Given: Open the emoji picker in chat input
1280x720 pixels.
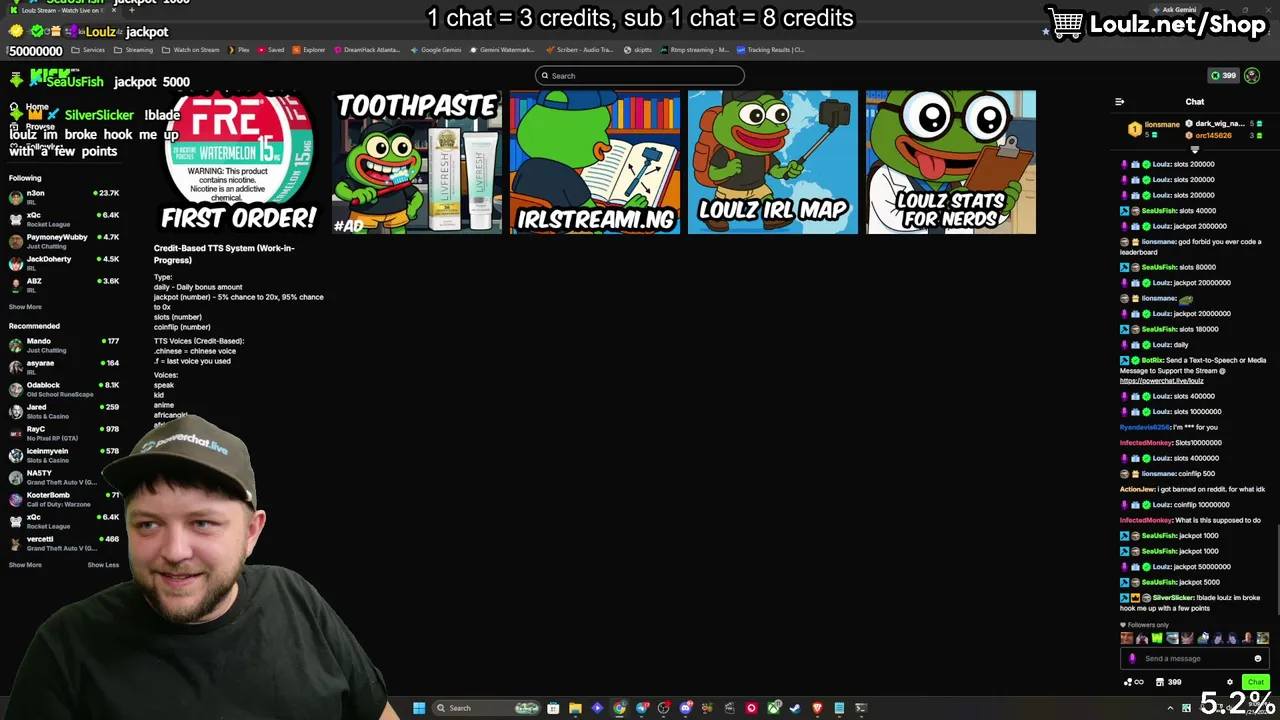Looking at the screenshot, I should point(1258,658).
